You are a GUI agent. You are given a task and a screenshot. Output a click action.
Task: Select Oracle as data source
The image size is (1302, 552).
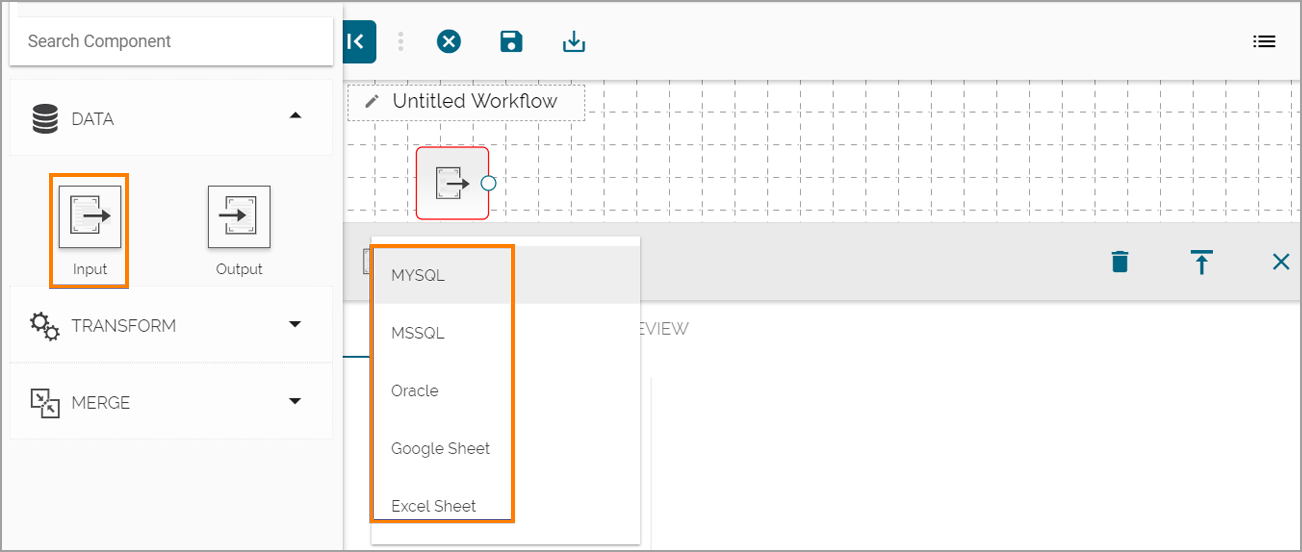415,391
